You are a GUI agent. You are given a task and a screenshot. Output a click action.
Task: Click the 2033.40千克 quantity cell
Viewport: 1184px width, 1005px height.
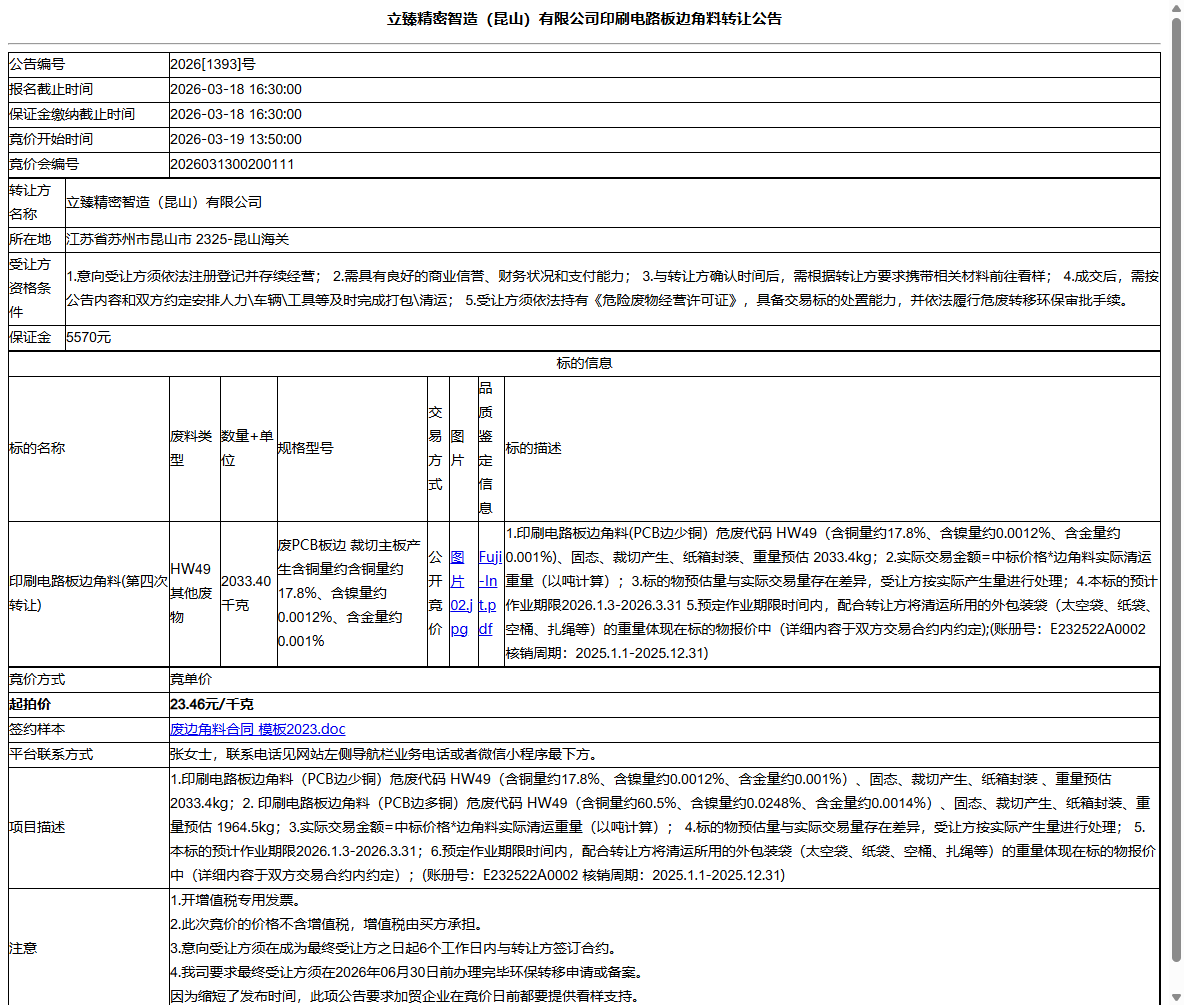tap(248, 592)
